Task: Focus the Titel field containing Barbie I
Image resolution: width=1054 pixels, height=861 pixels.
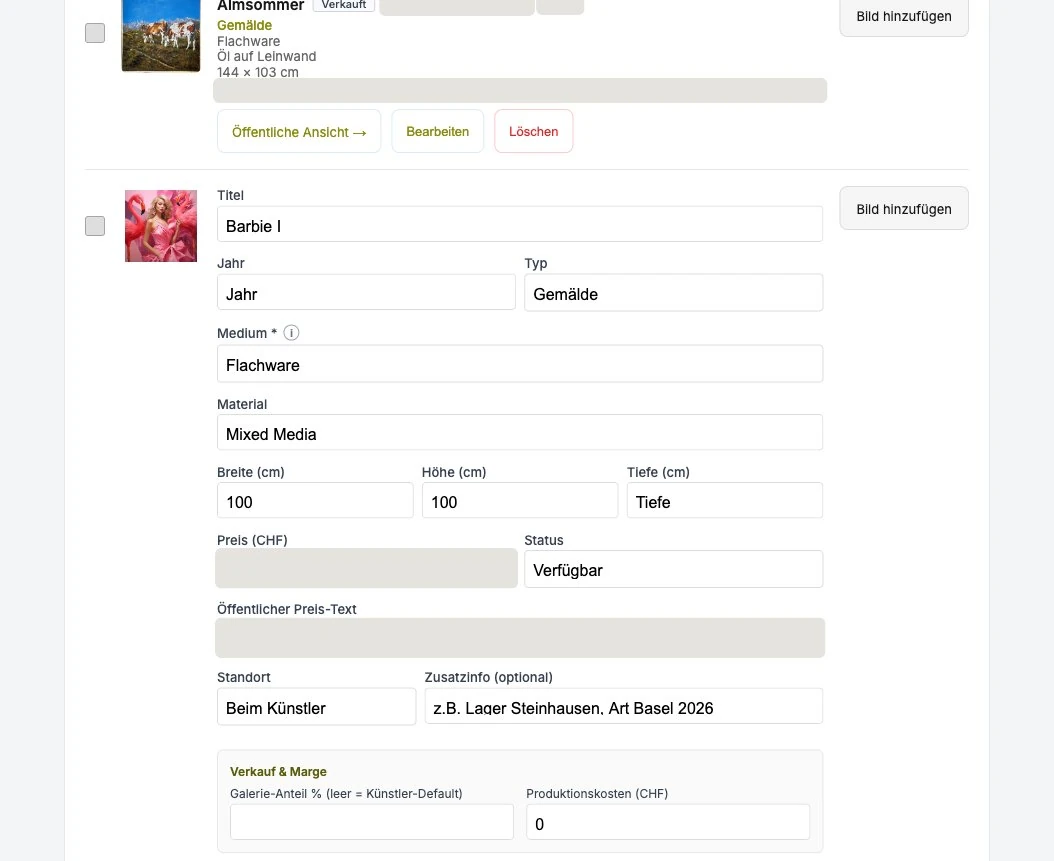Action: 520,224
